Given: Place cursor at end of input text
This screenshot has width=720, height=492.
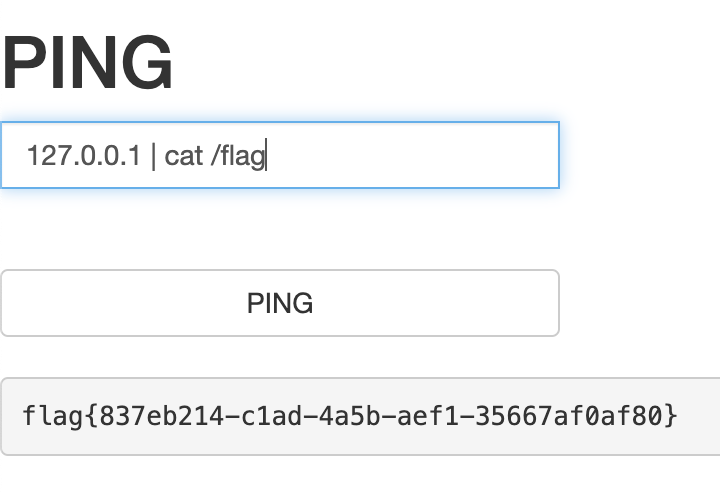Looking at the screenshot, I should (267, 156).
